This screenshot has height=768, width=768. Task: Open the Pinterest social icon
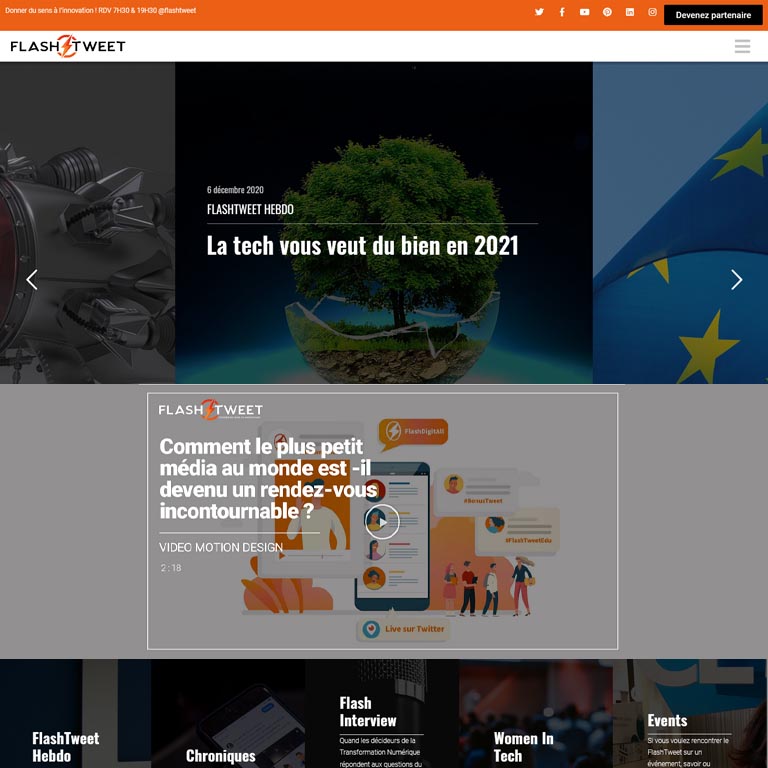pyautogui.click(x=607, y=12)
